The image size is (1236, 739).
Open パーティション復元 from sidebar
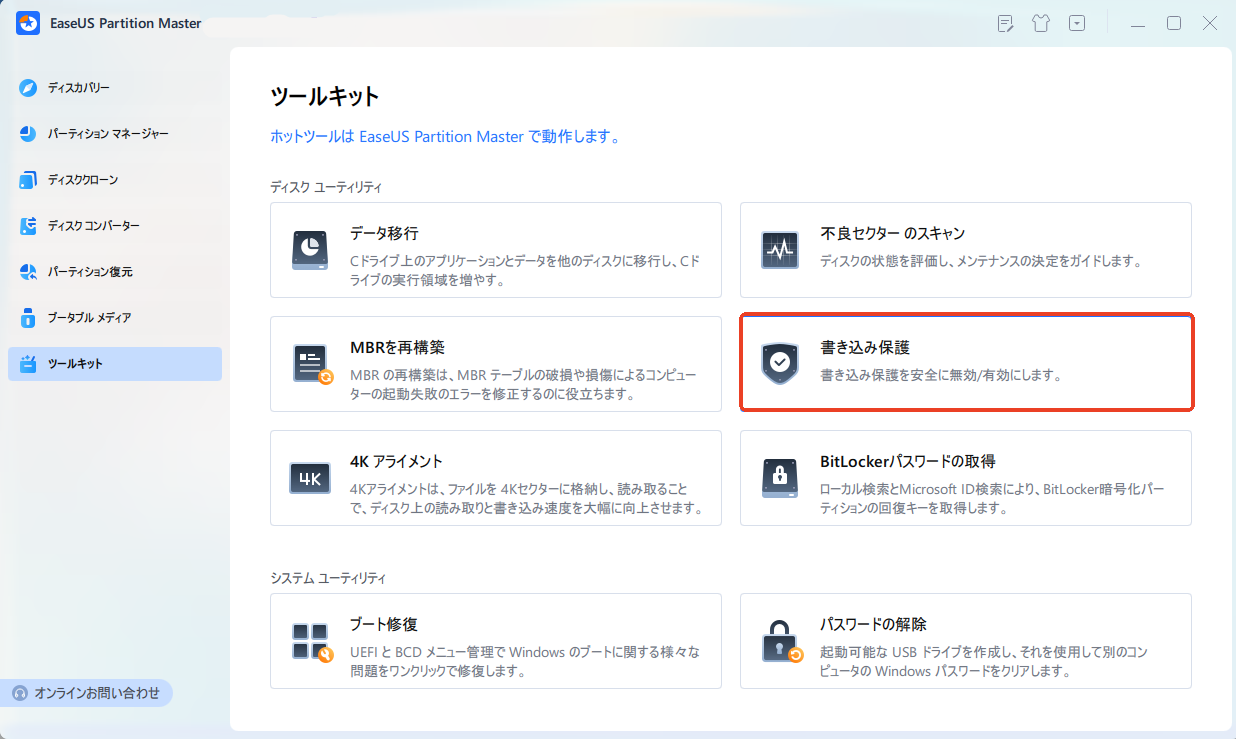tap(90, 272)
